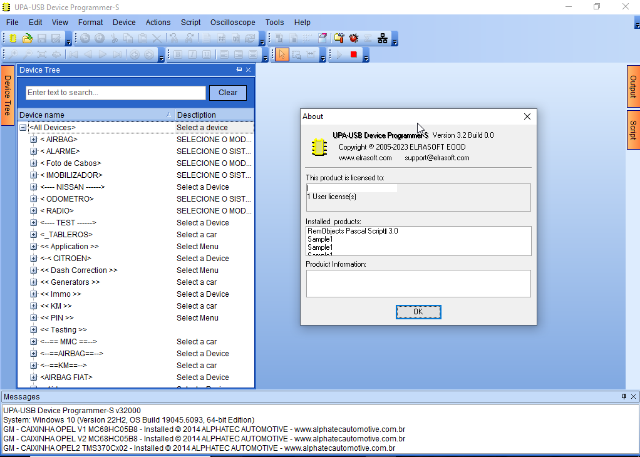Expand the <-< CITROEN> tree node
Image resolution: width=640 pixels, height=457 pixels.
33,258
